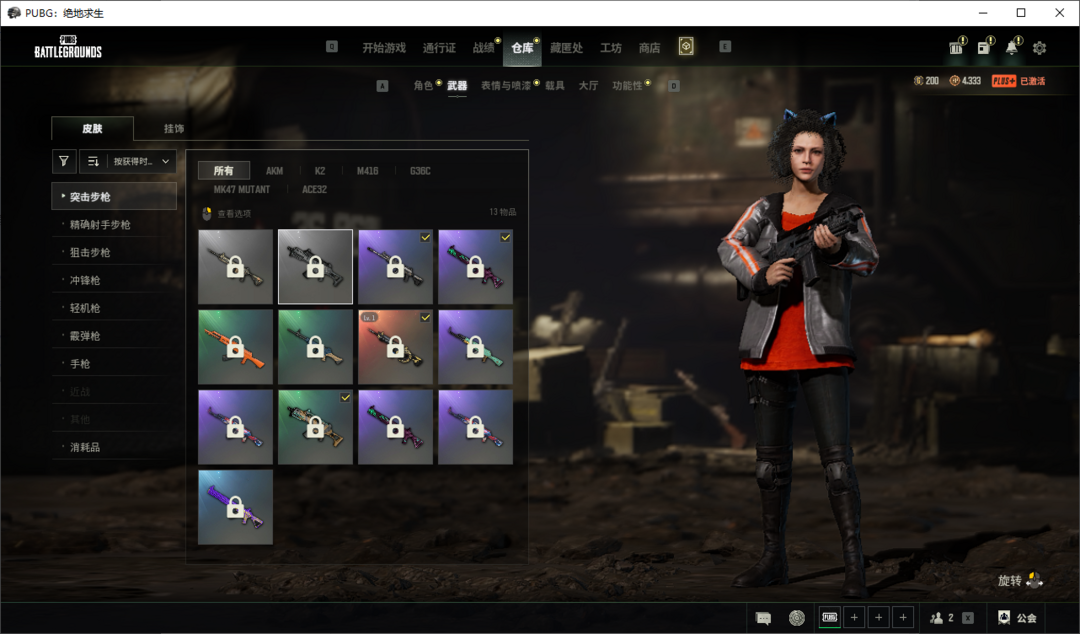1080x634 pixels.
Task: Select the PUBG player card slot
Action: point(829,617)
